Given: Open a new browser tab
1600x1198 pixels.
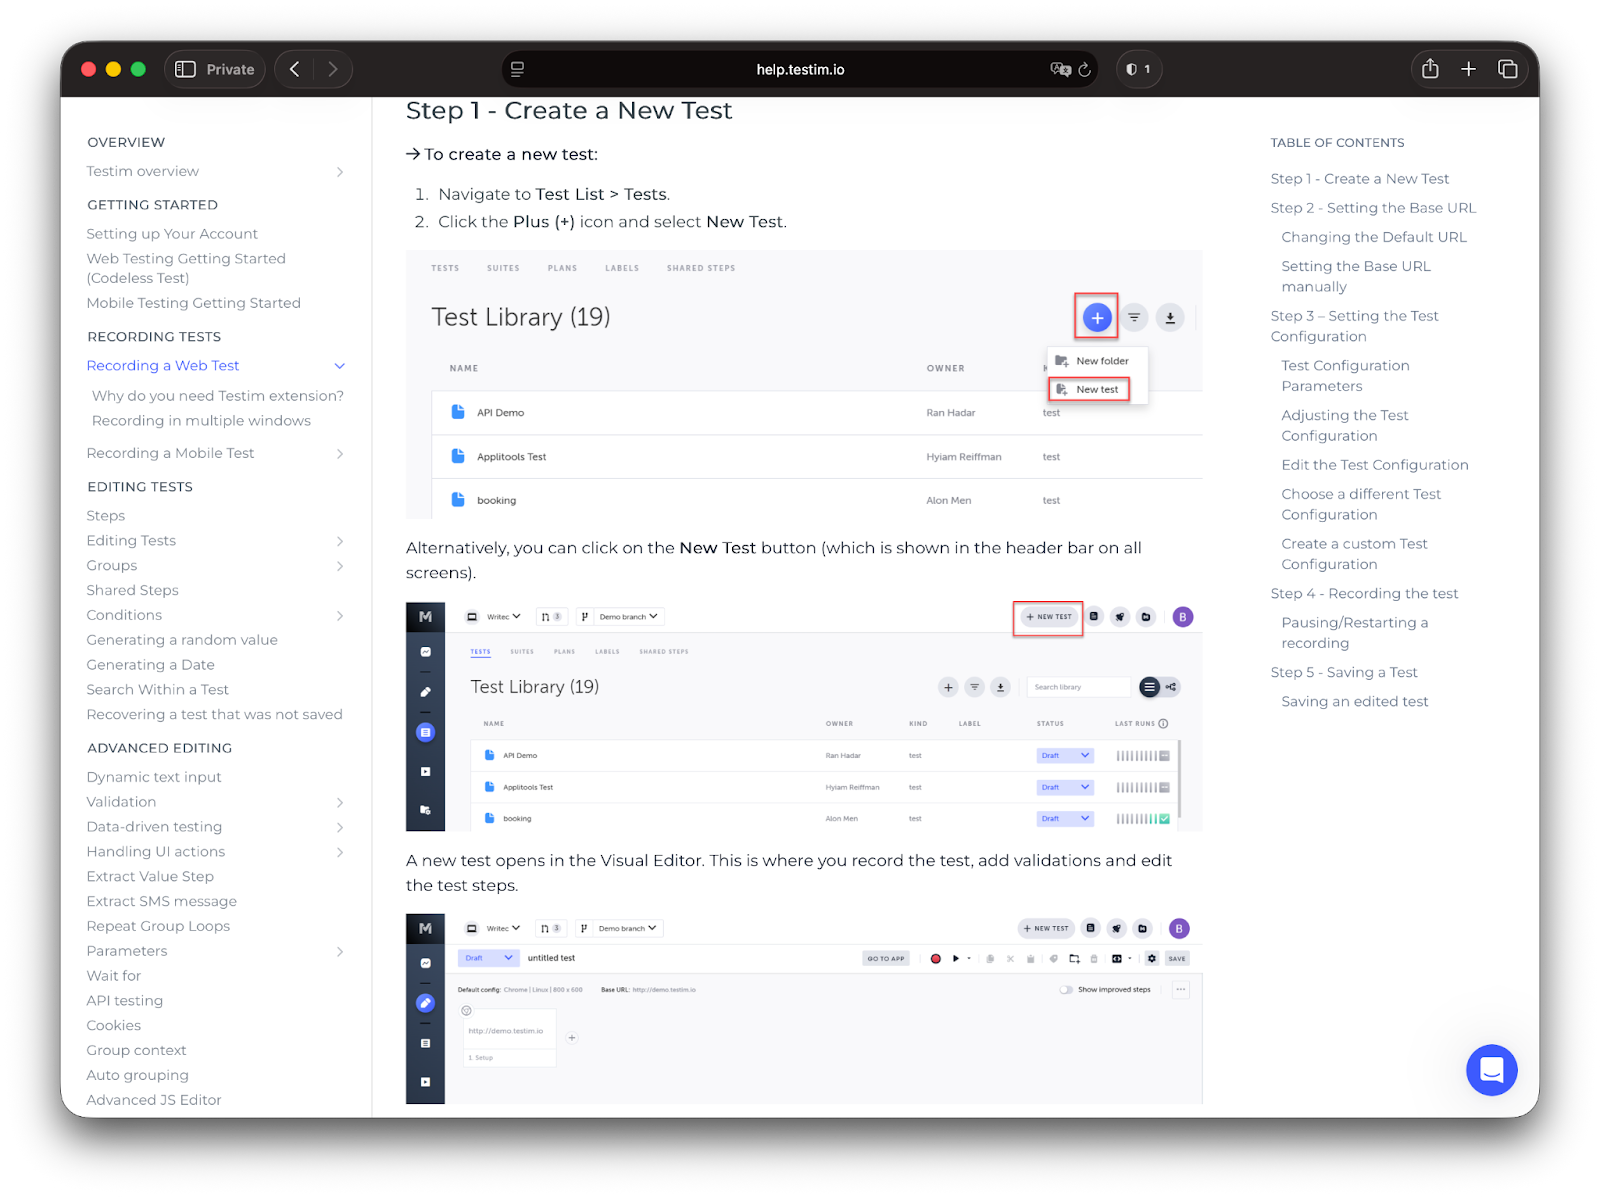Looking at the screenshot, I should tap(1468, 69).
